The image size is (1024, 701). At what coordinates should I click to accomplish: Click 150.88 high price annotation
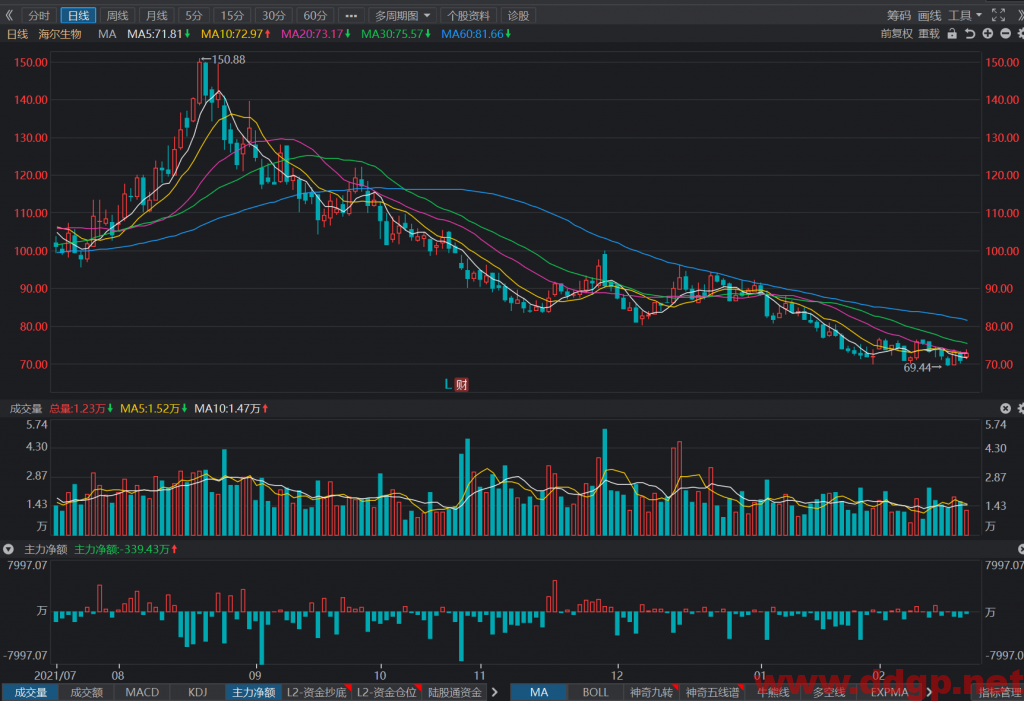click(x=223, y=59)
